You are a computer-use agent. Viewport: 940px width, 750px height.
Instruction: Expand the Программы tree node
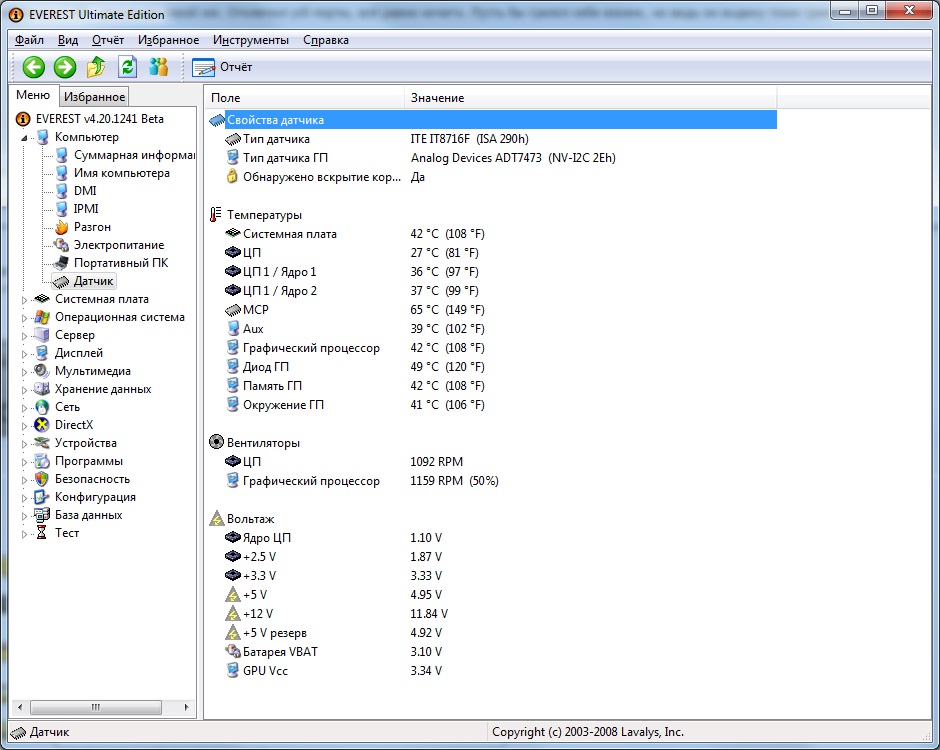point(25,462)
